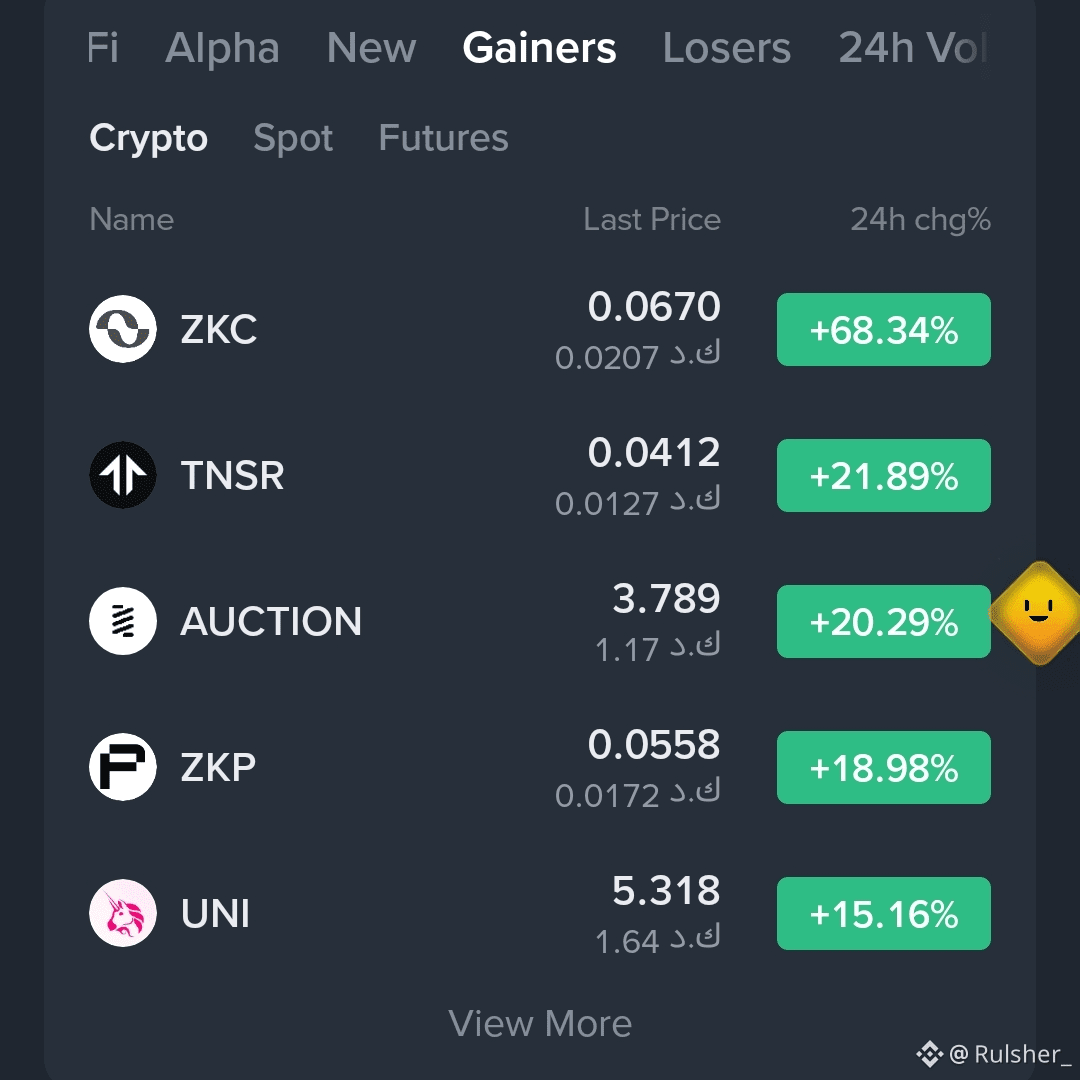Click the +21.89% change badge
The image size is (1080, 1080).
(x=884, y=475)
